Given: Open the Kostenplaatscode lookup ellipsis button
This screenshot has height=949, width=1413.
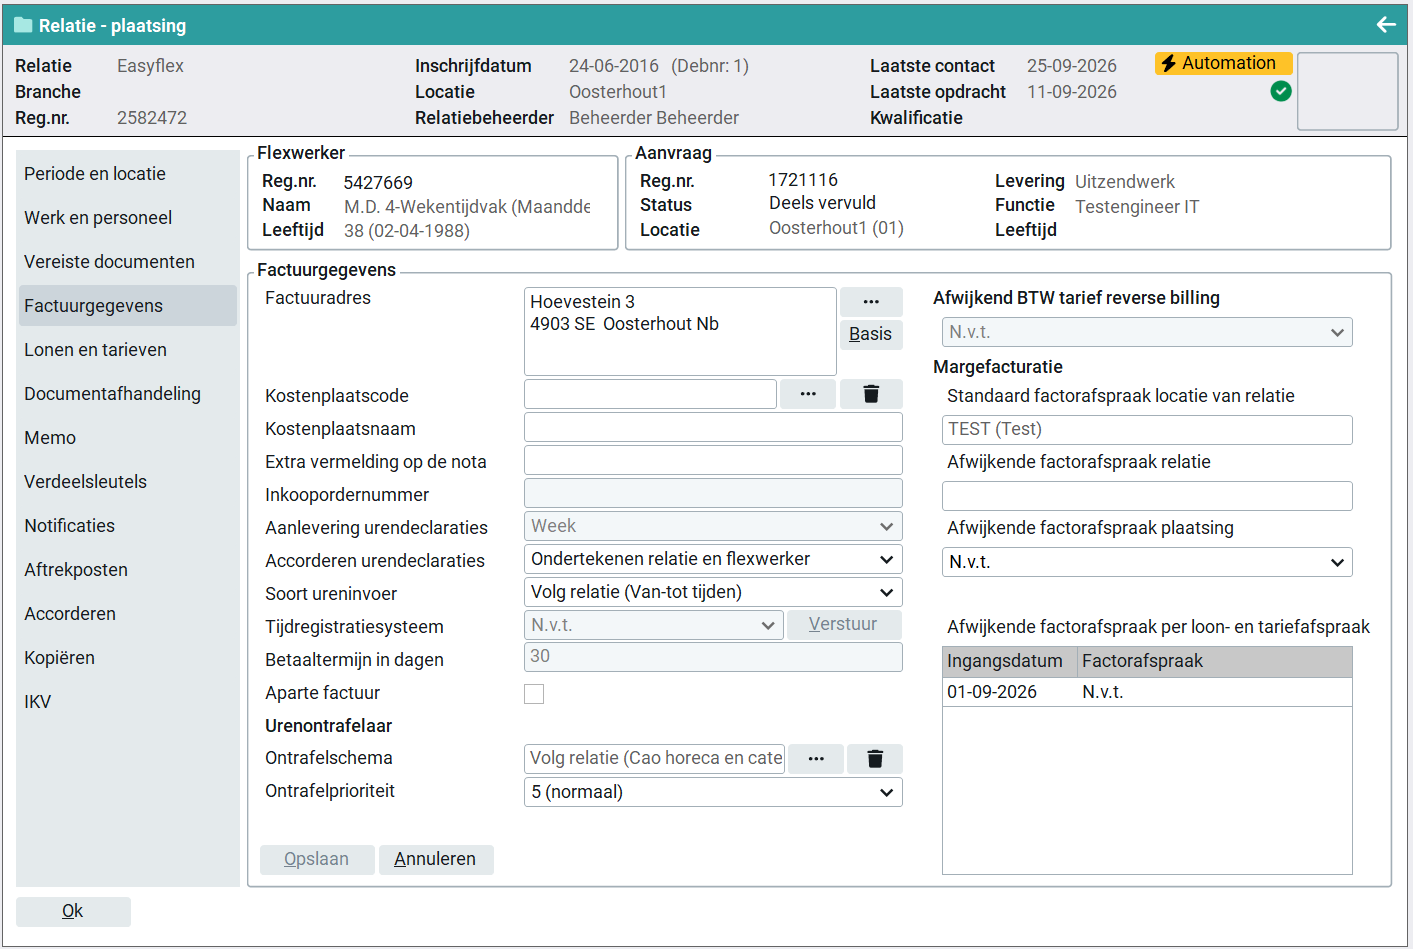Looking at the screenshot, I should click(808, 394).
